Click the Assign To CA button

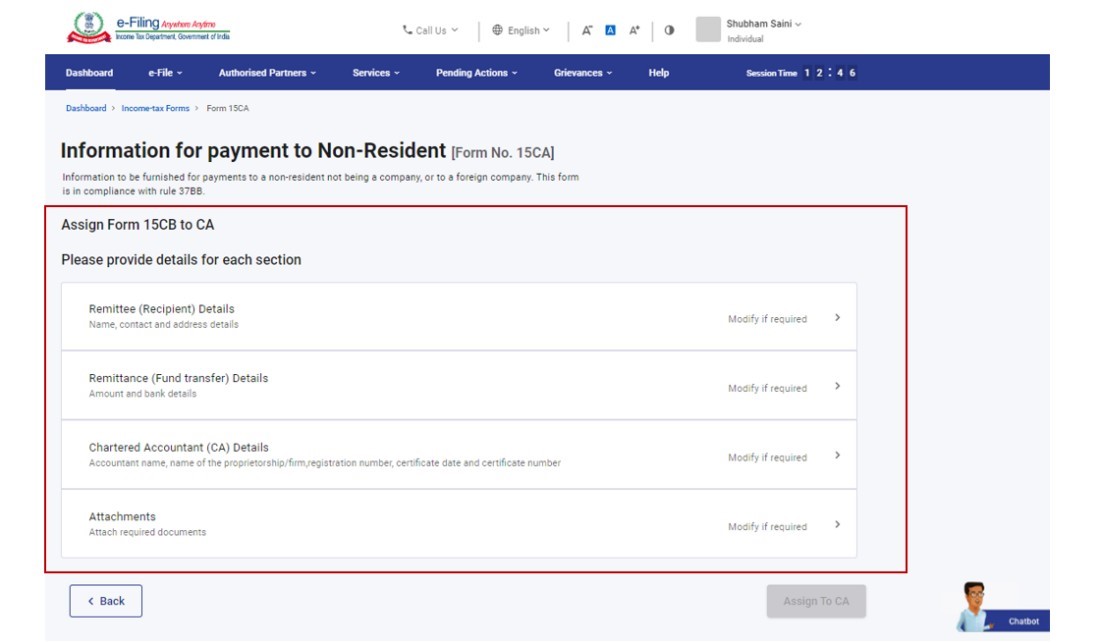(x=816, y=601)
